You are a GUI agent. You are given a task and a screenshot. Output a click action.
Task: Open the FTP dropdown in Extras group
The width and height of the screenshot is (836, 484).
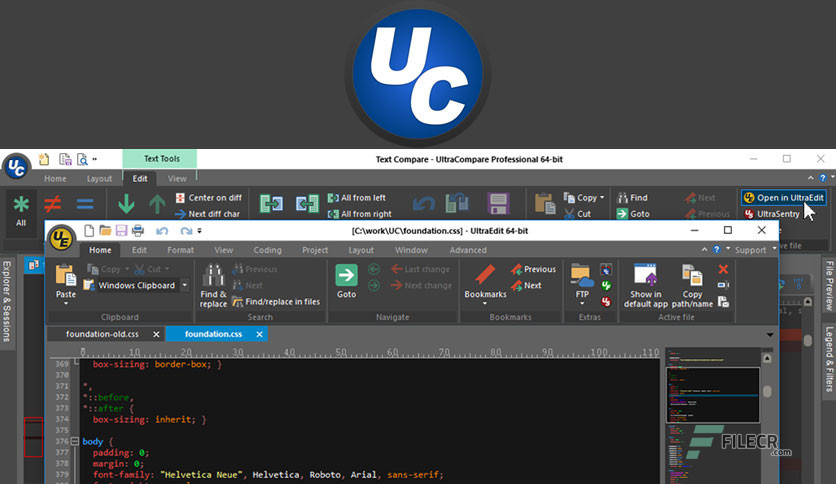(582, 285)
